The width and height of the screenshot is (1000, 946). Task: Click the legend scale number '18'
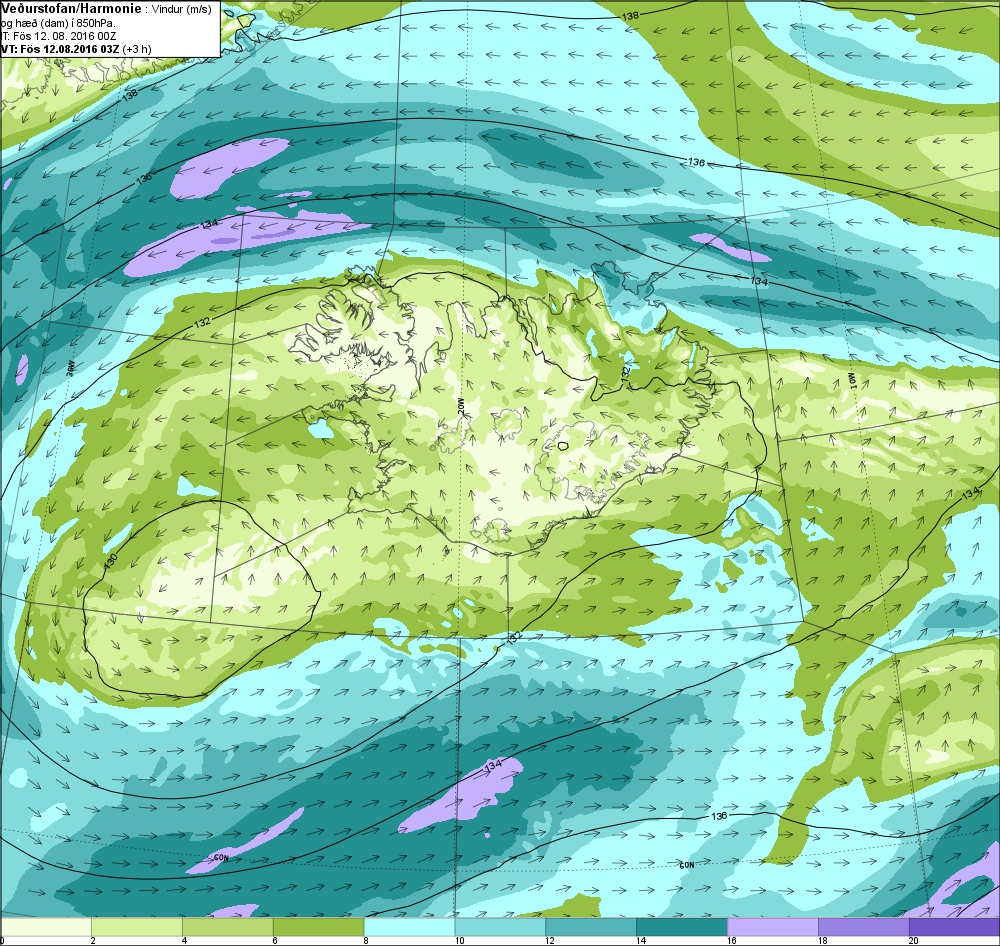point(822,940)
